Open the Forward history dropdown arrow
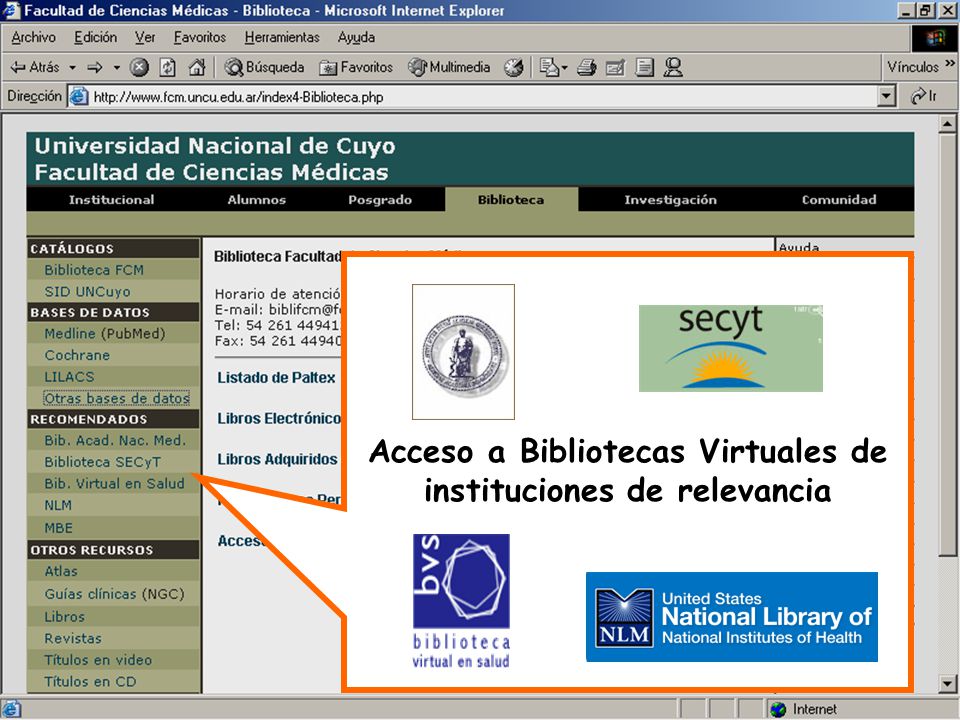The image size is (960, 720). point(116,67)
